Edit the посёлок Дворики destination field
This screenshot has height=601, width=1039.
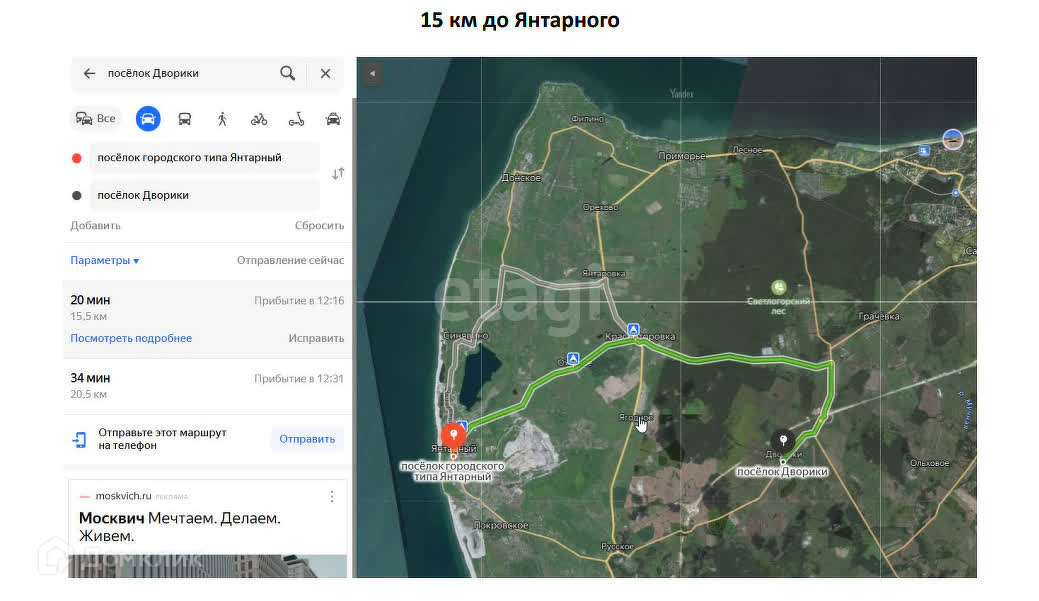click(x=204, y=195)
